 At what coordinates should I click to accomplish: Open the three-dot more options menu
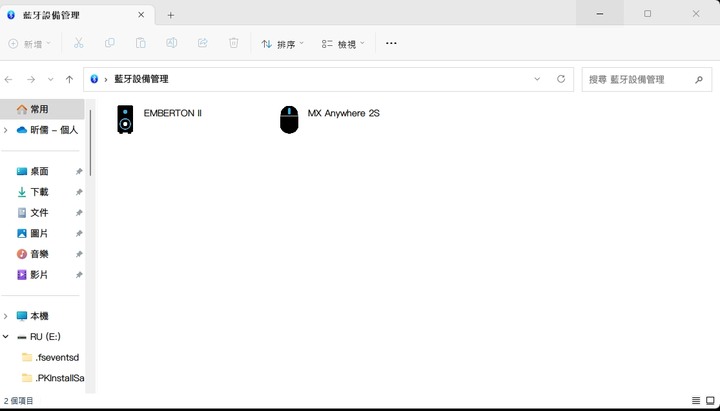(x=391, y=43)
